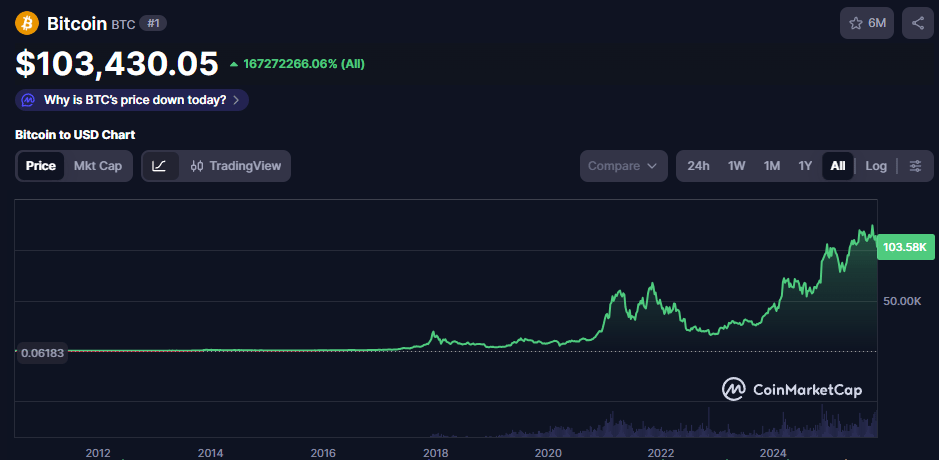
Task: Select the Price tab
Action: click(x=41, y=166)
